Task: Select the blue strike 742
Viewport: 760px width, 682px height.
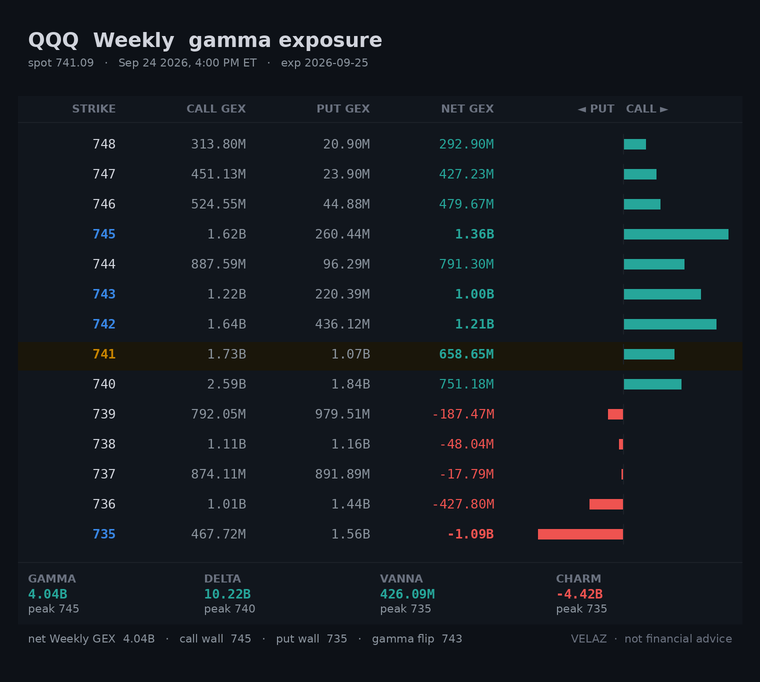Action: click(104, 324)
